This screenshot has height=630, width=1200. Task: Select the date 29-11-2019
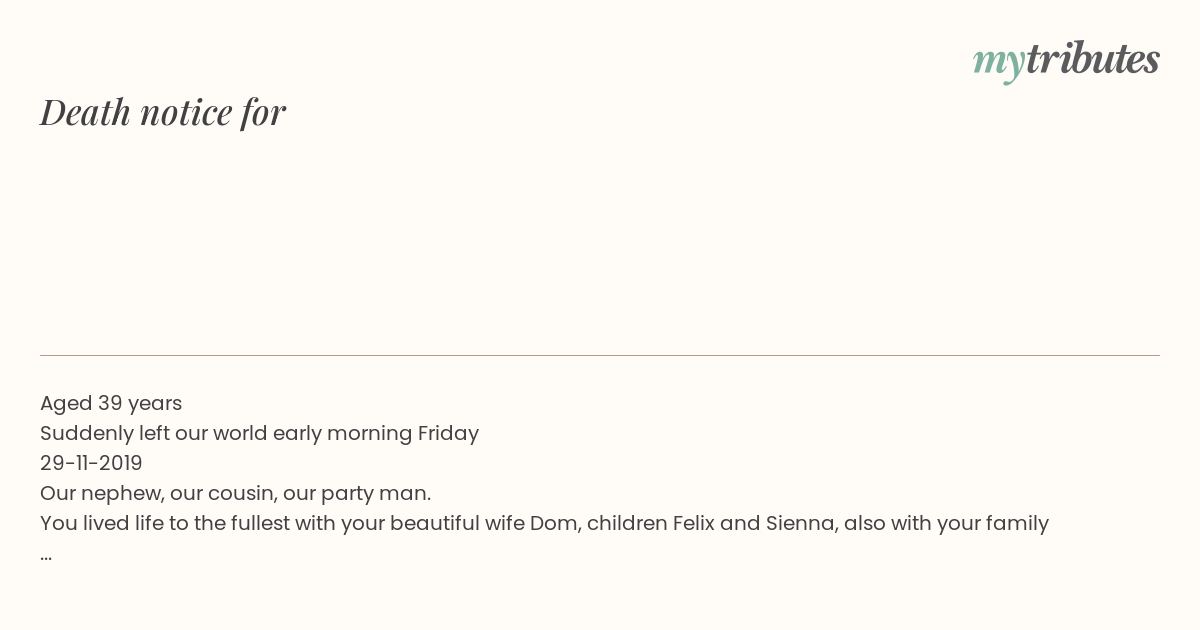[91, 463]
